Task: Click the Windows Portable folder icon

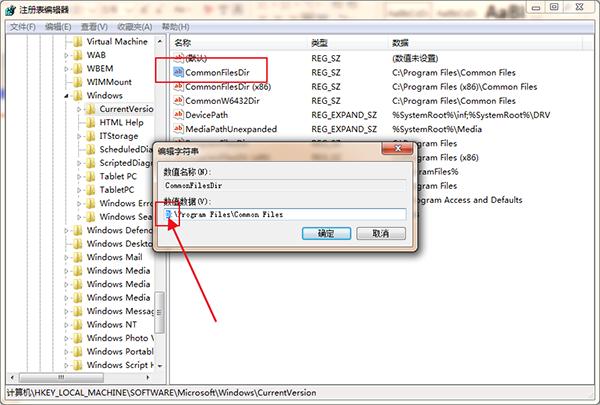Action: pos(78,351)
